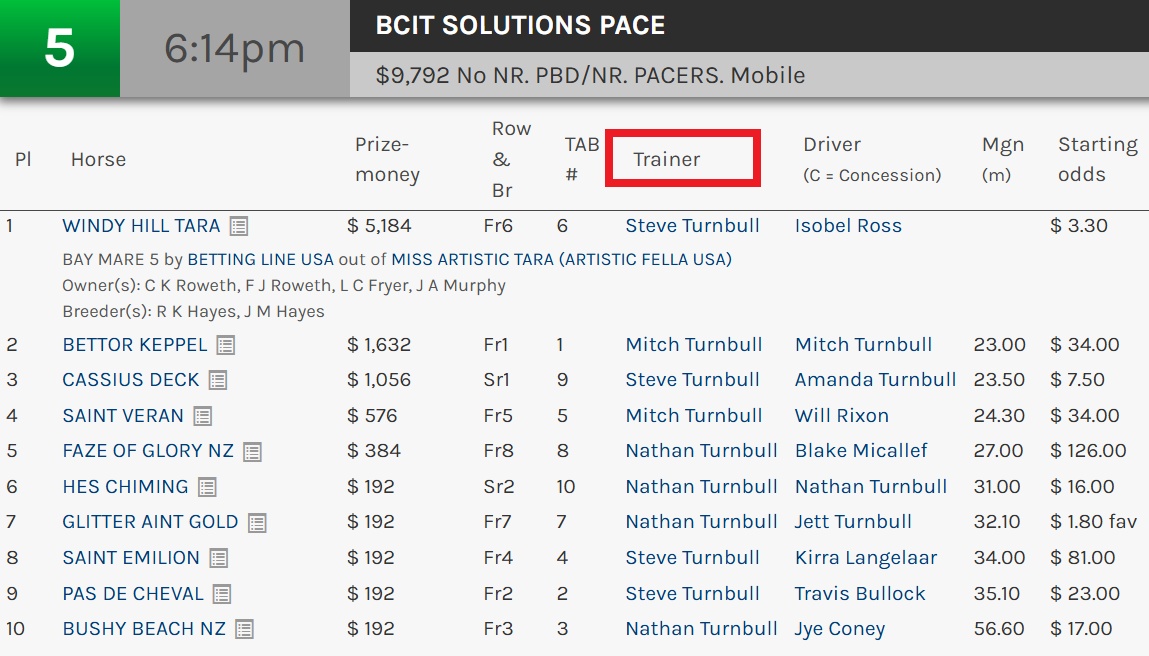Open details icon next to PAS DE CHEVAL
1149x656 pixels.
222,594
